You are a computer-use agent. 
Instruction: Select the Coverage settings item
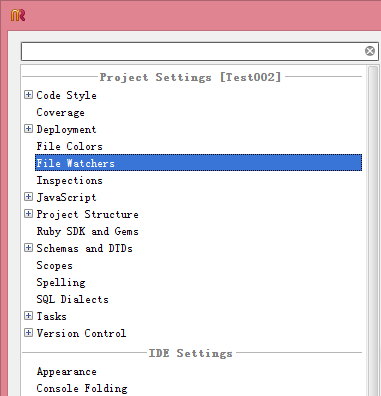tap(60, 113)
